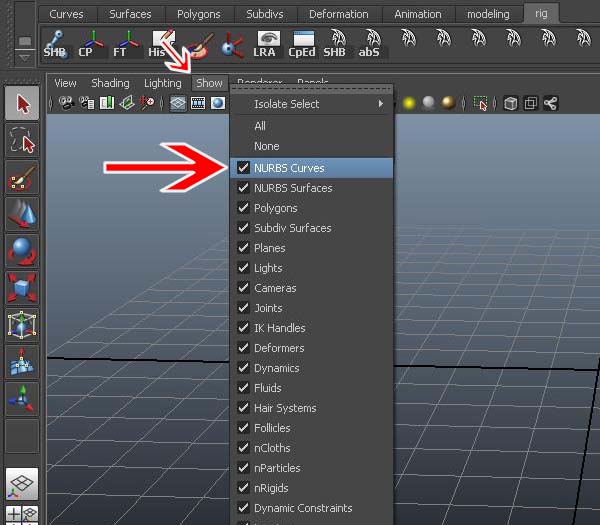Click the camera attributes panel icon
Screen dimensions: 600x525
pyautogui.click(x=87, y=103)
